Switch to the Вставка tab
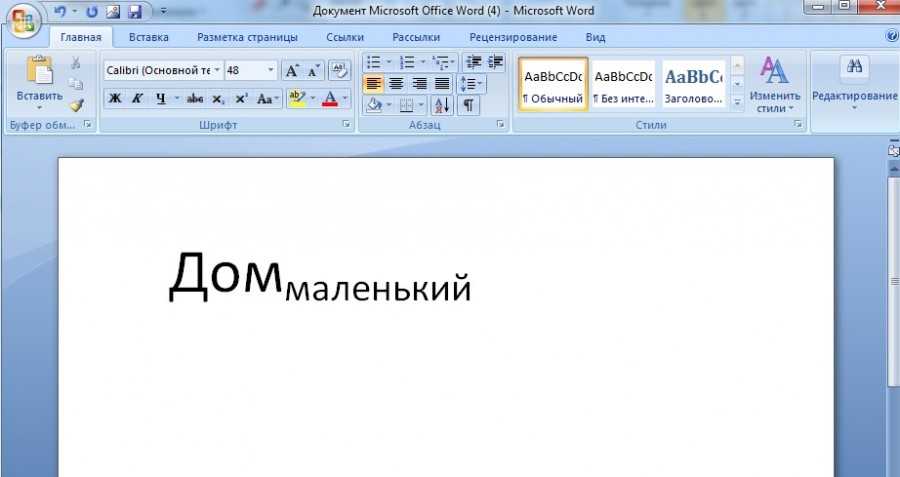This screenshot has height=477, width=900. pos(148,37)
